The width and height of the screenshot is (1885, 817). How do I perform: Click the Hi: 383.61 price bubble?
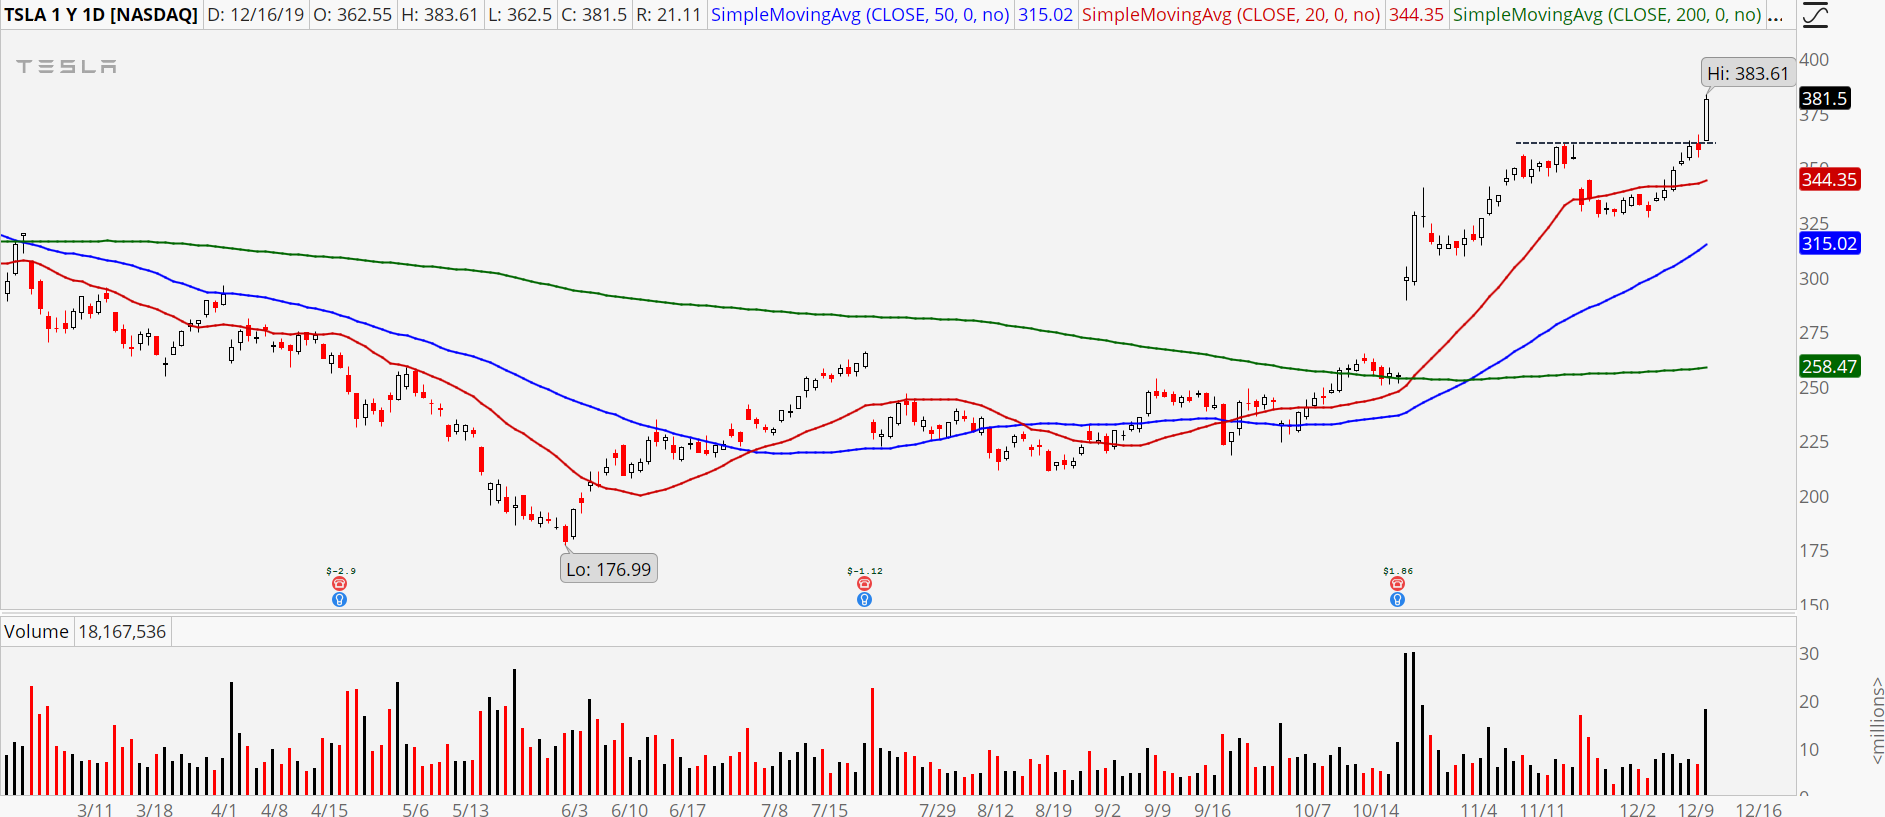pyautogui.click(x=1747, y=73)
